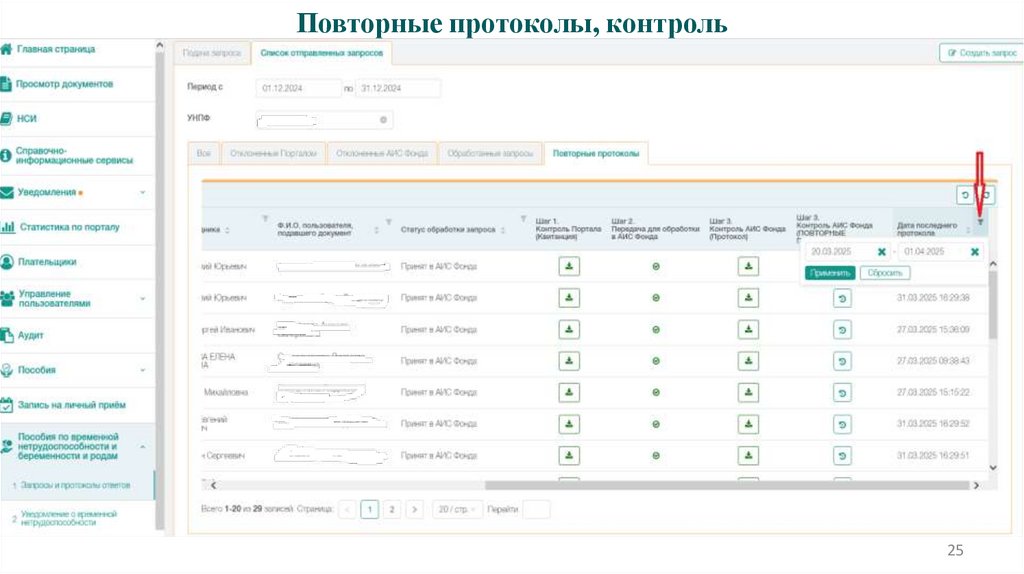Click the Период с date field 01.12.2024
The image size is (1024, 574).
[298, 88]
